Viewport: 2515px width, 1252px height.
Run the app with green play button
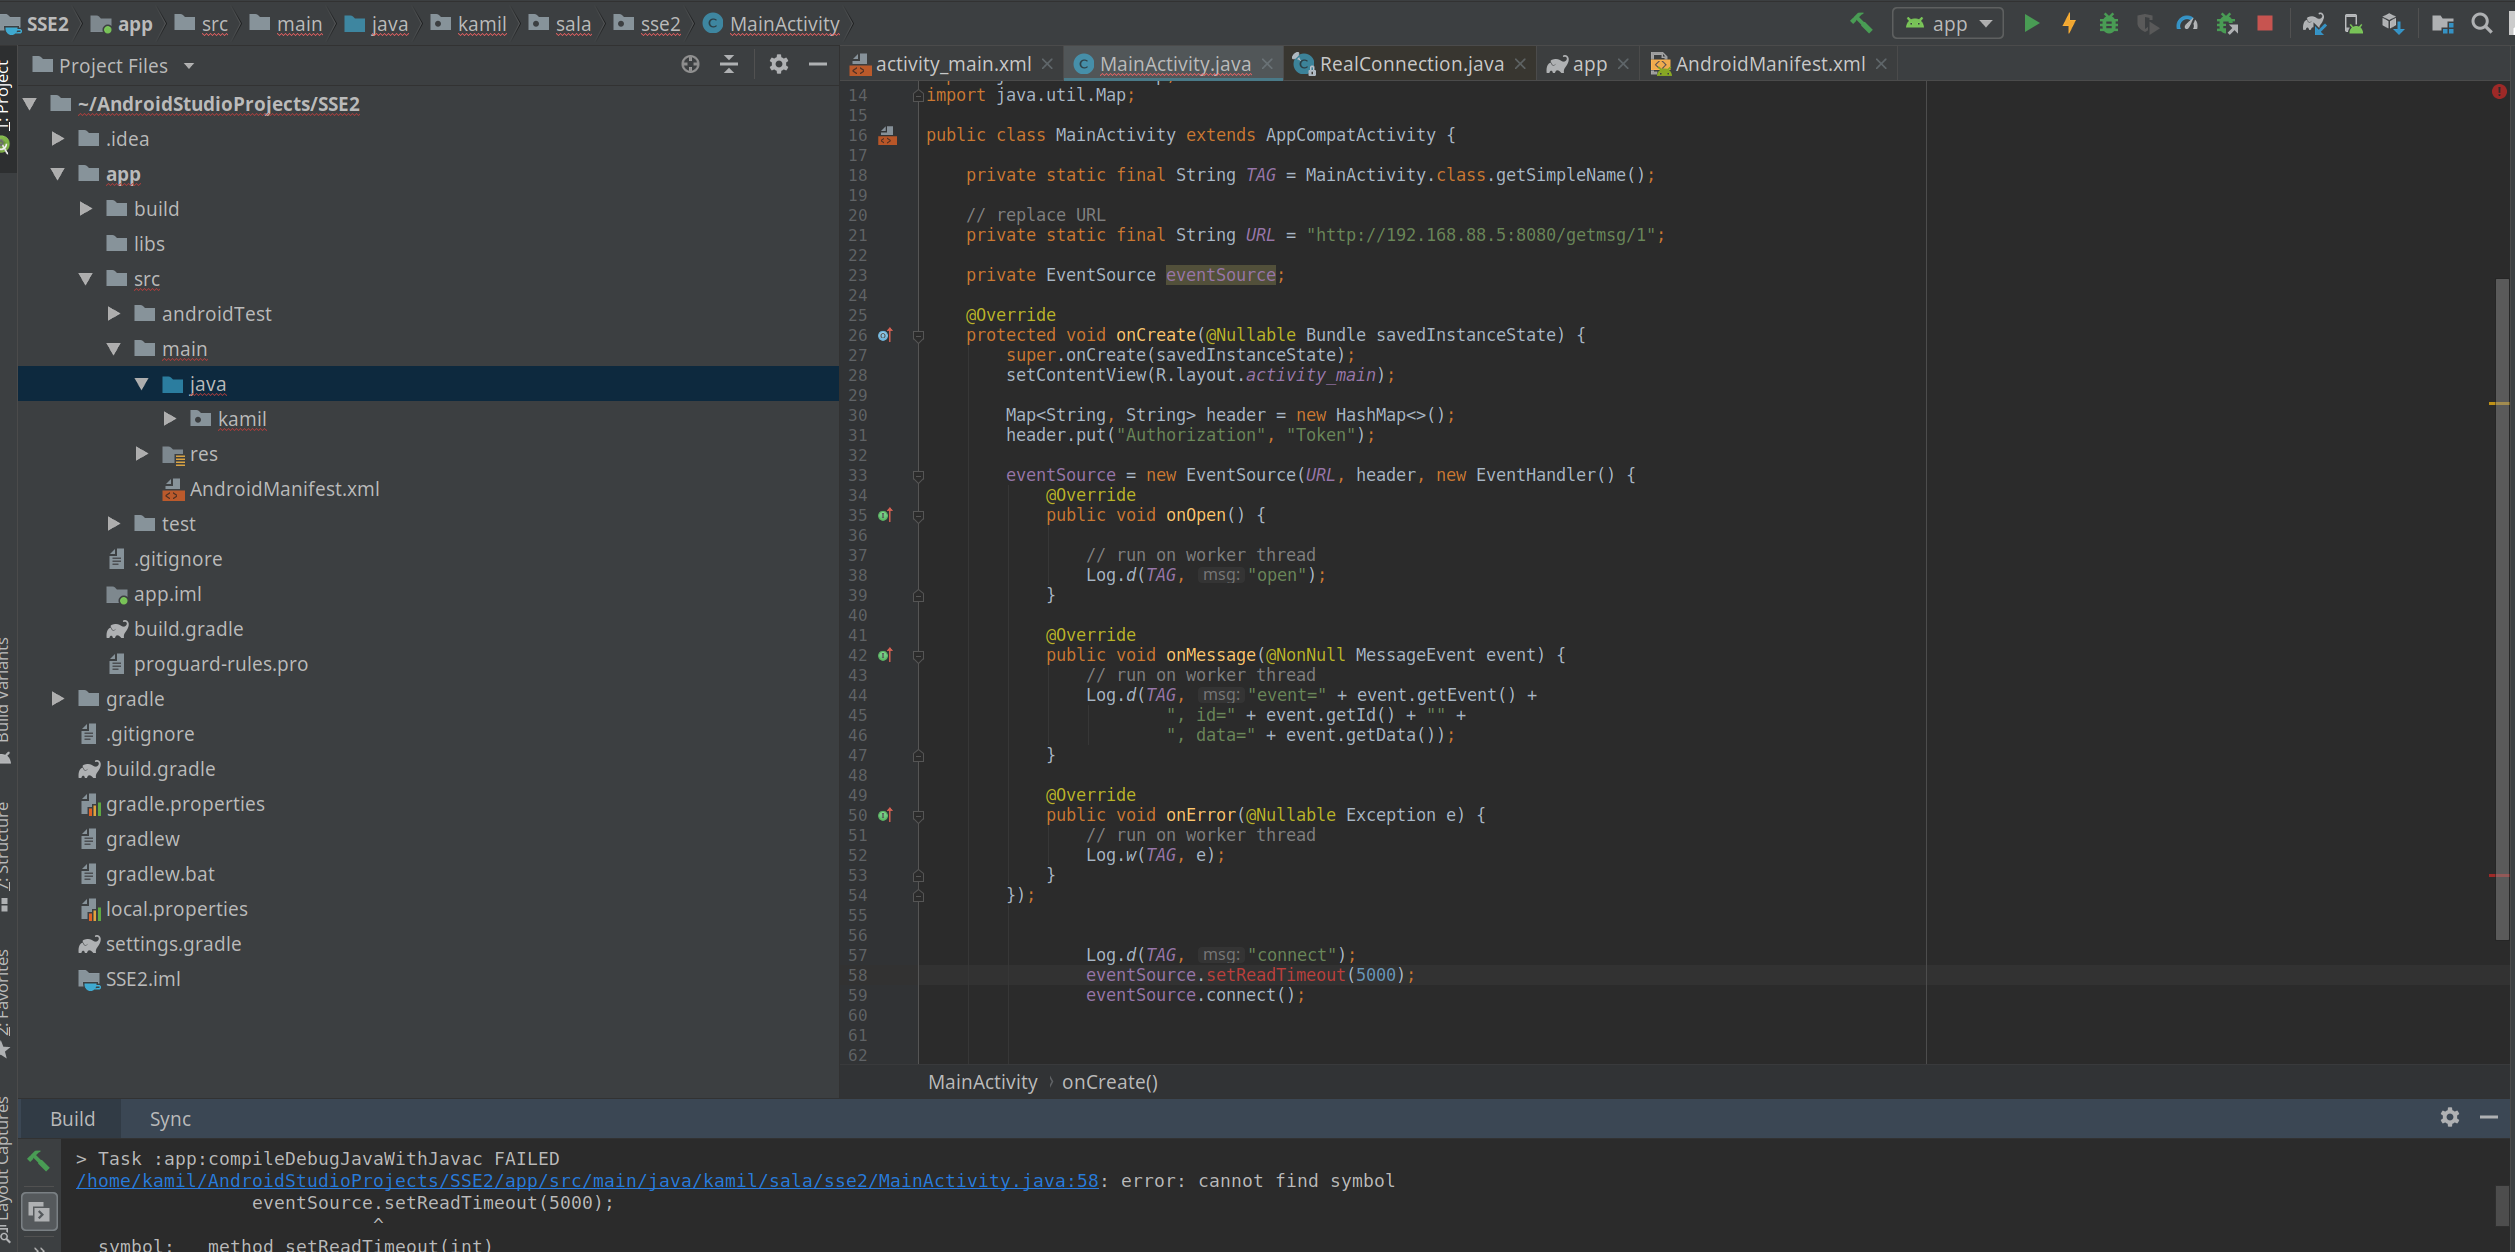(2031, 23)
